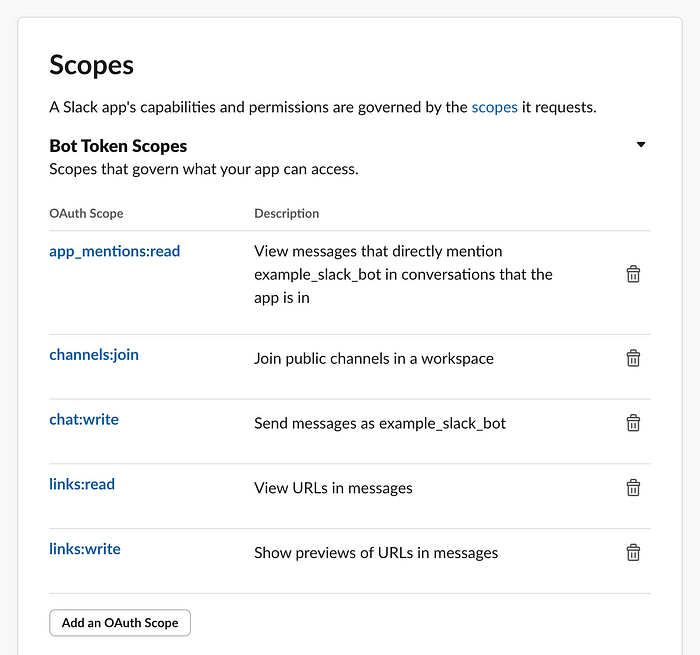700x655 pixels.
Task: Select the 'Join public channels in a workspace' description
Action: click(374, 359)
